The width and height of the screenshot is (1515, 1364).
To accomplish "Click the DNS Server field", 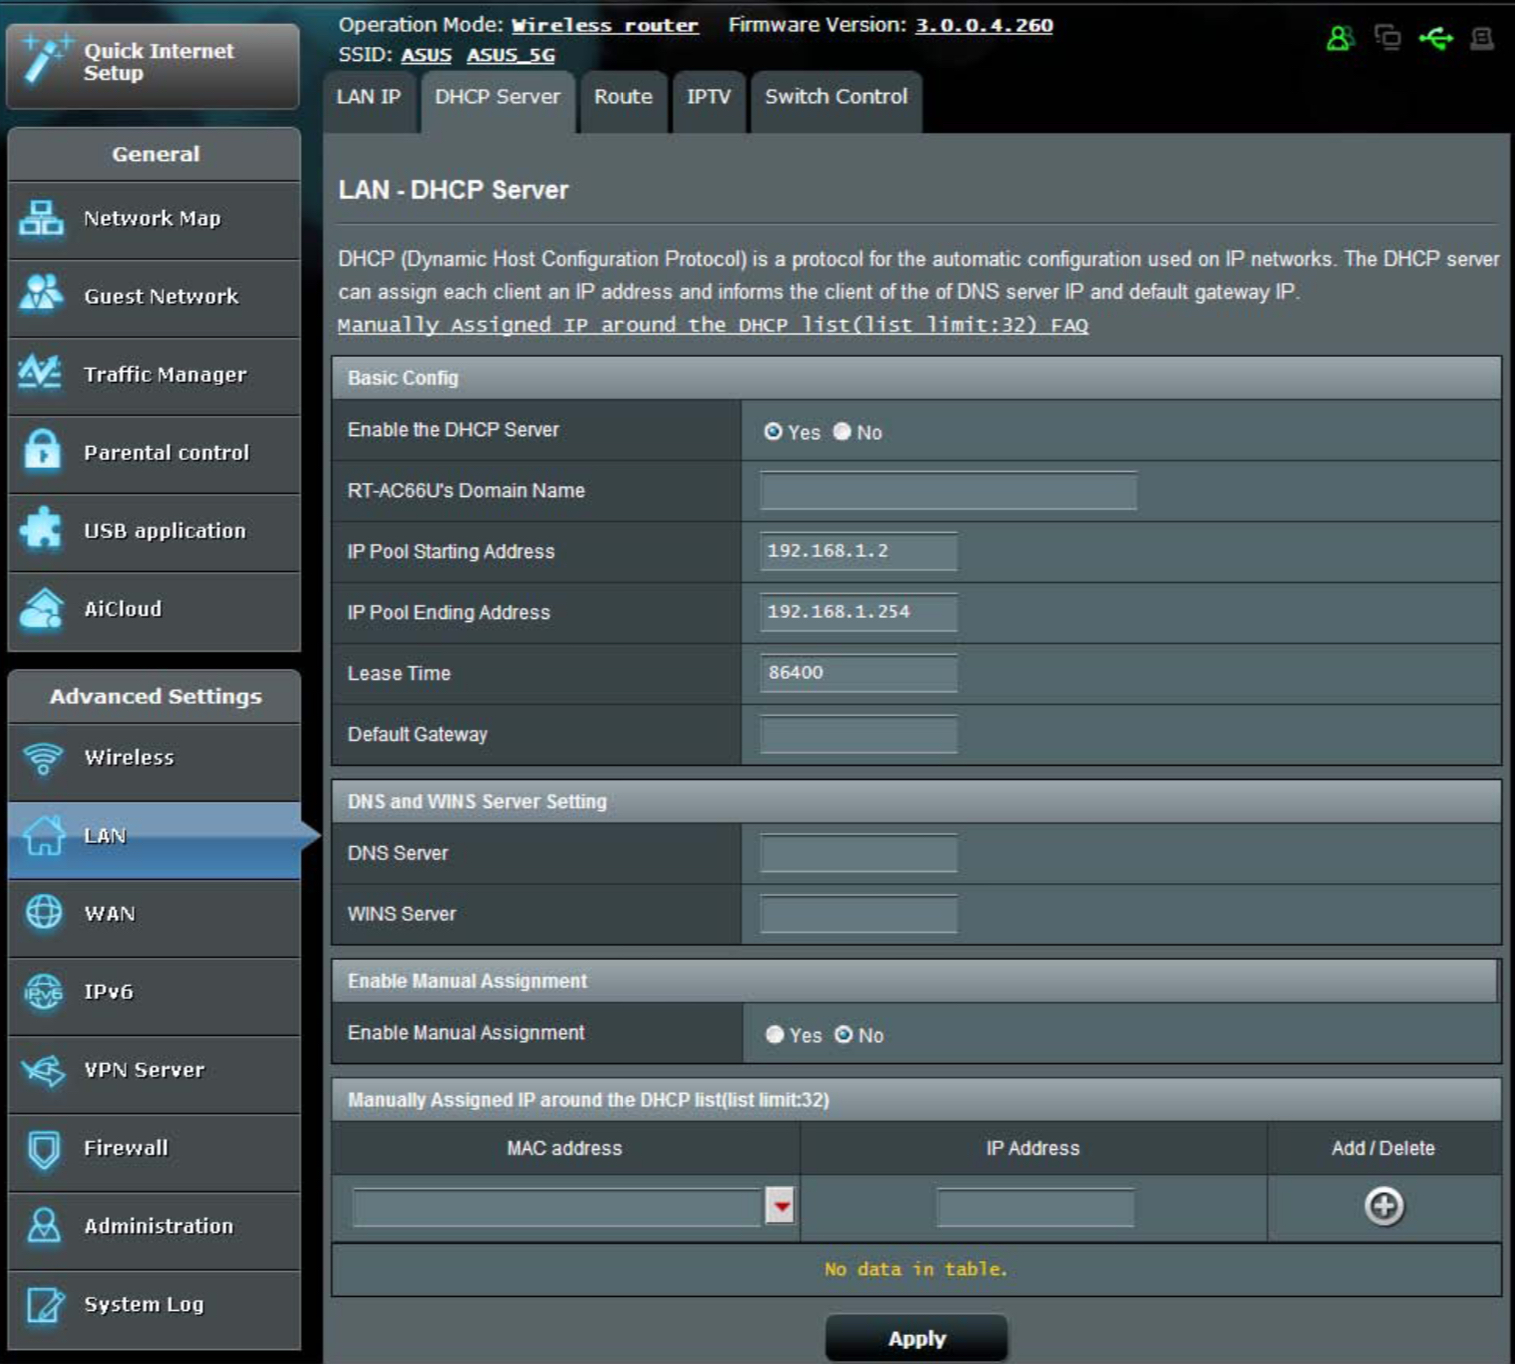I will 858,853.
